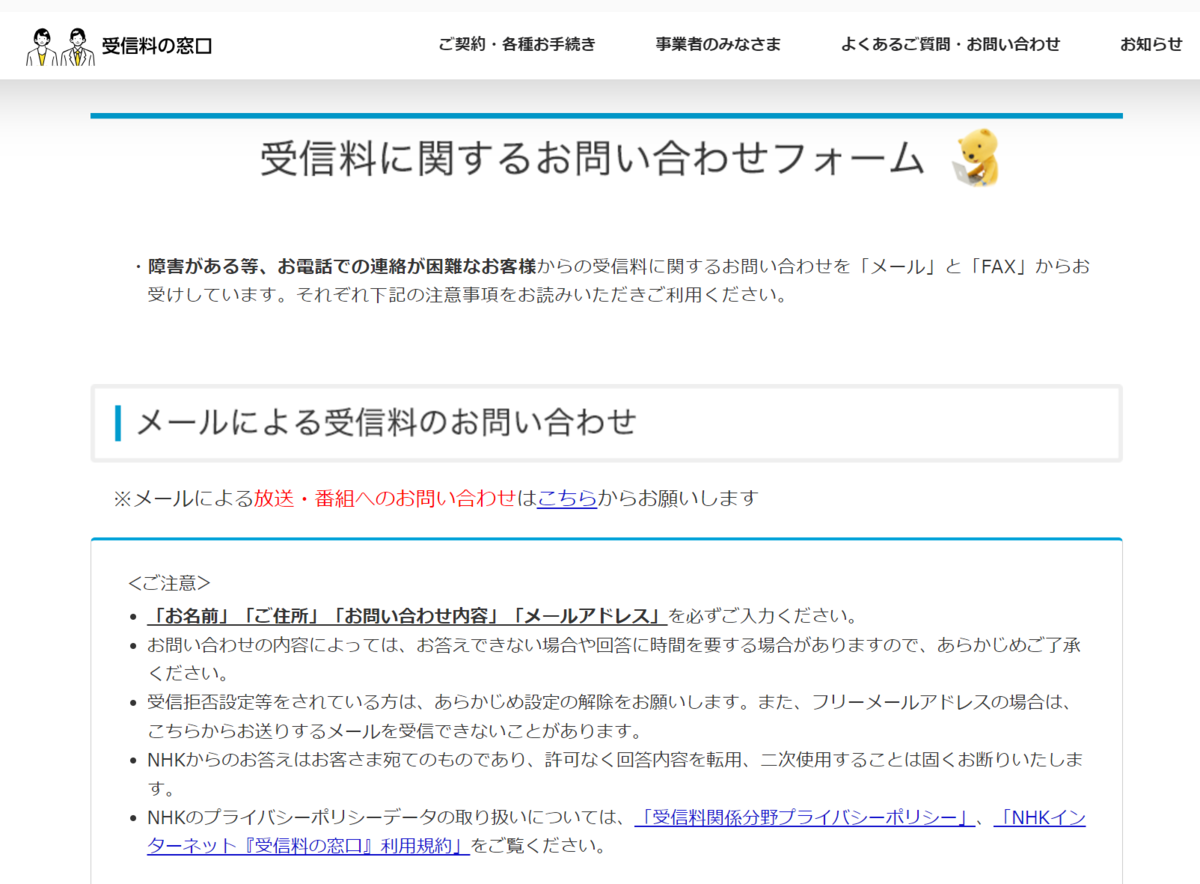The width and height of the screenshot is (1200, 884).
Task: Click red text 放送・番組へのお問い合わせ
Action: pyautogui.click(x=385, y=498)
